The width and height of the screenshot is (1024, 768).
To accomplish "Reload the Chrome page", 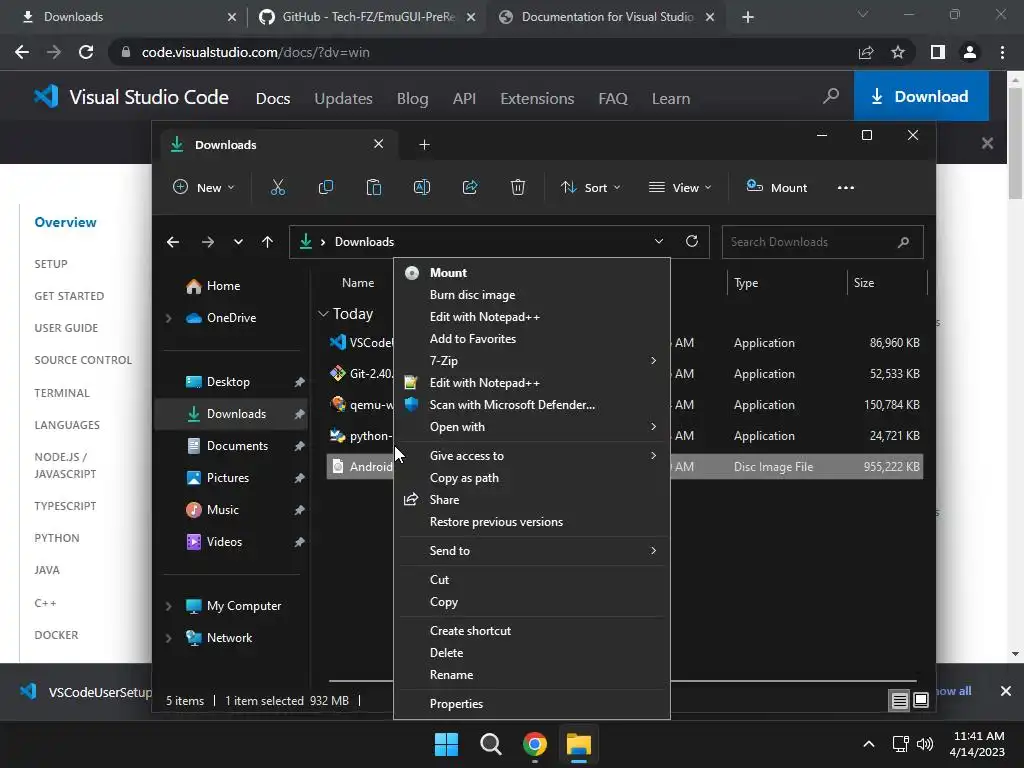I will click(x=86, y=52).
